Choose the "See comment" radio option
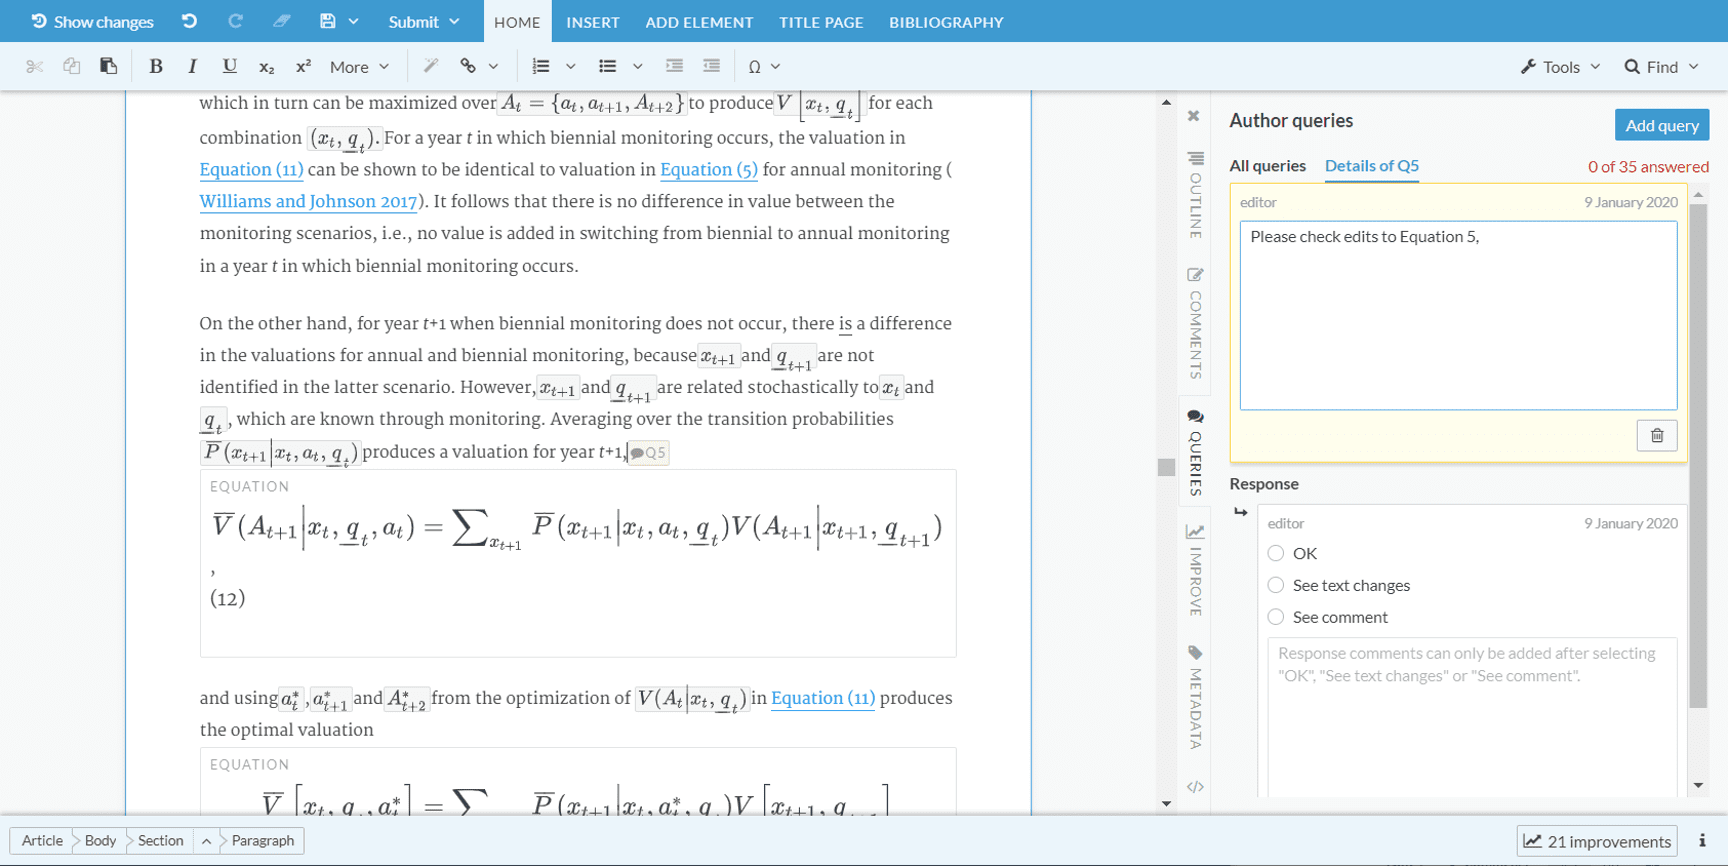Screen dimensions: 1728x866 pyautogui.click(x=1276, y=617)
